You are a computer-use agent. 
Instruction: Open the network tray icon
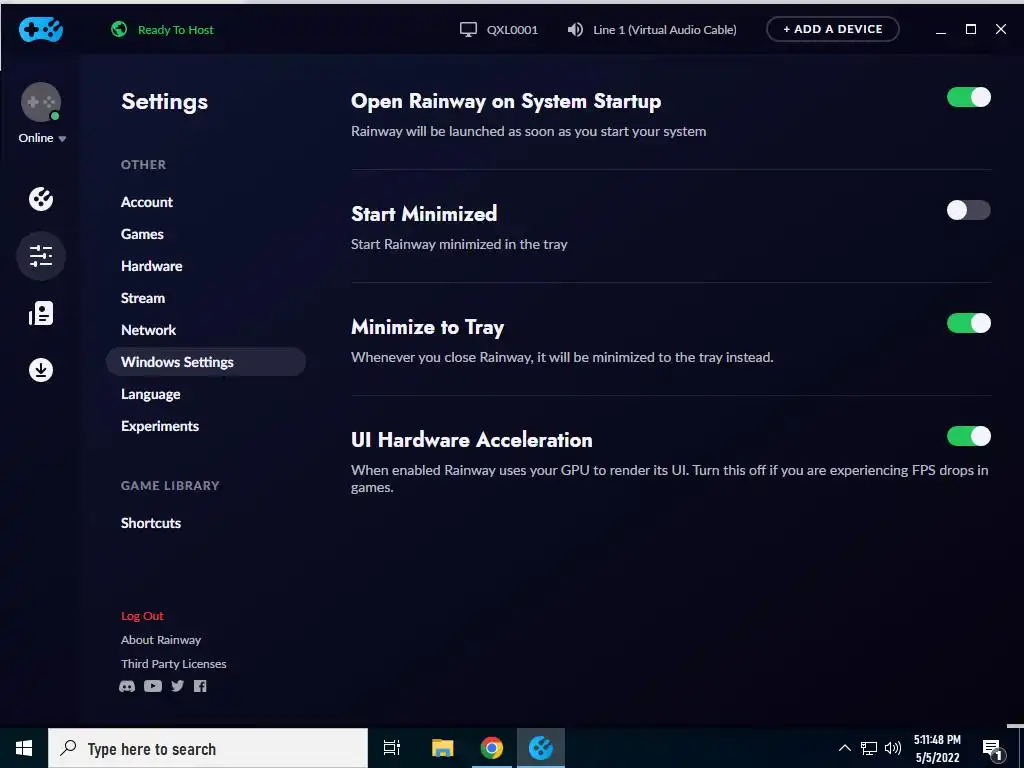pyautogui.click(x=869, y=748)
